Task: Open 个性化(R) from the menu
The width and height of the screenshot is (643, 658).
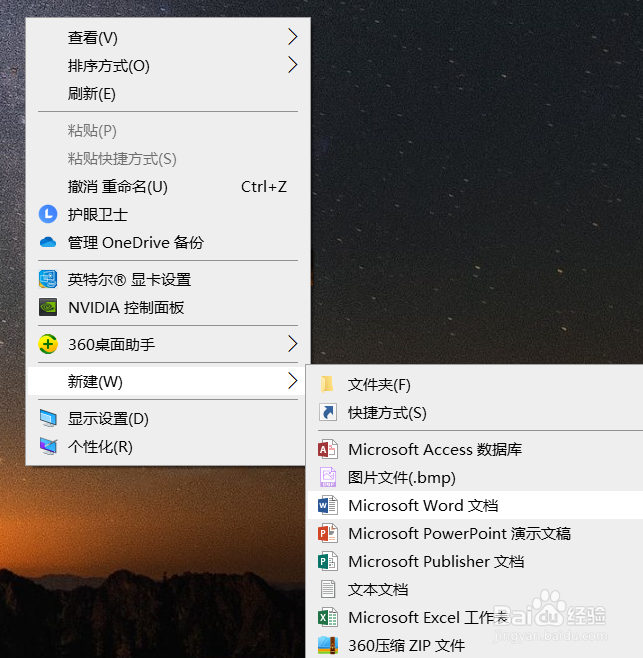Action: [168, 446]
